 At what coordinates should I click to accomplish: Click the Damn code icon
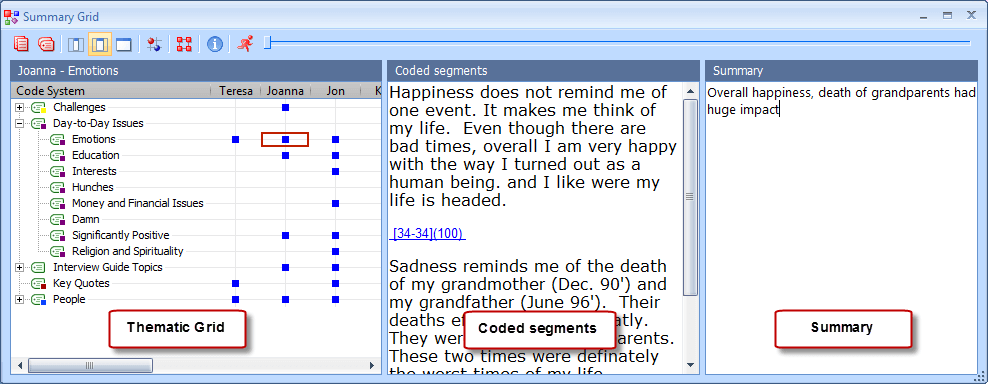point(58,220)
